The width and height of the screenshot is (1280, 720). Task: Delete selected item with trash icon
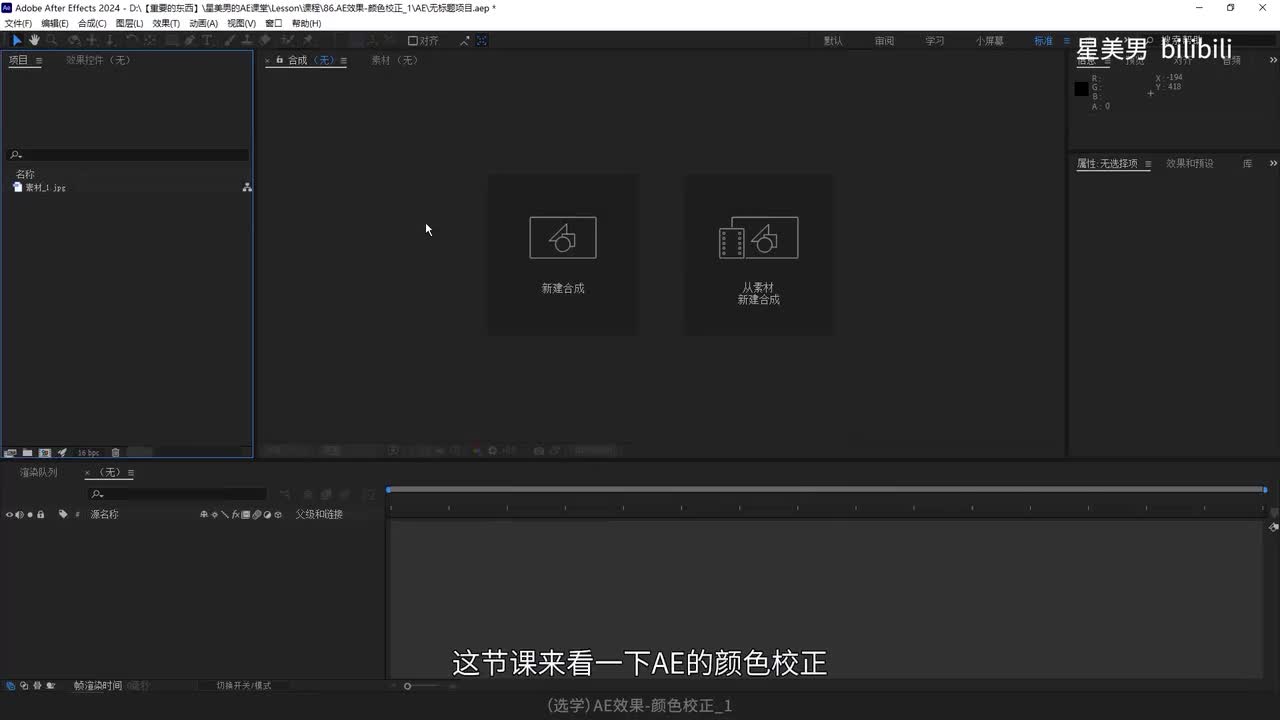click(115, 453)
